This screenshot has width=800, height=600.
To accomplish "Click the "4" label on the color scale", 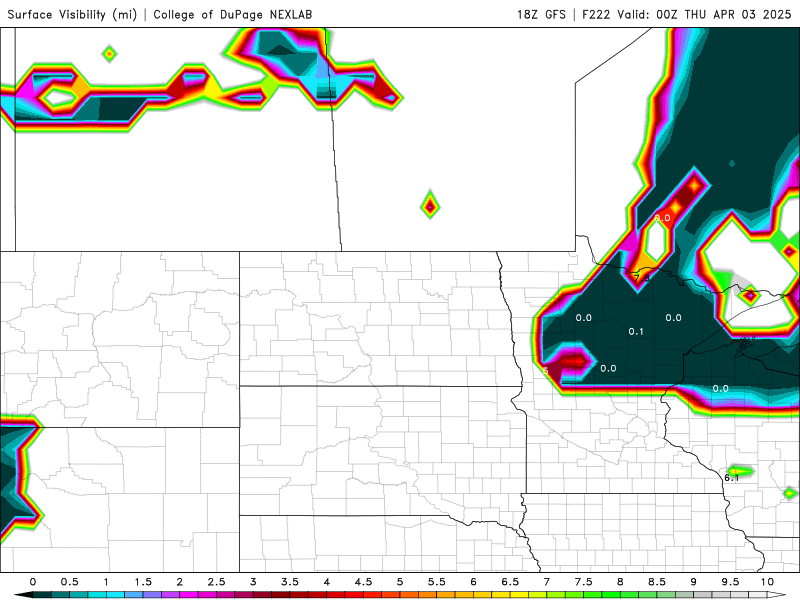I will pyautogui.click(x=327, y=582).
